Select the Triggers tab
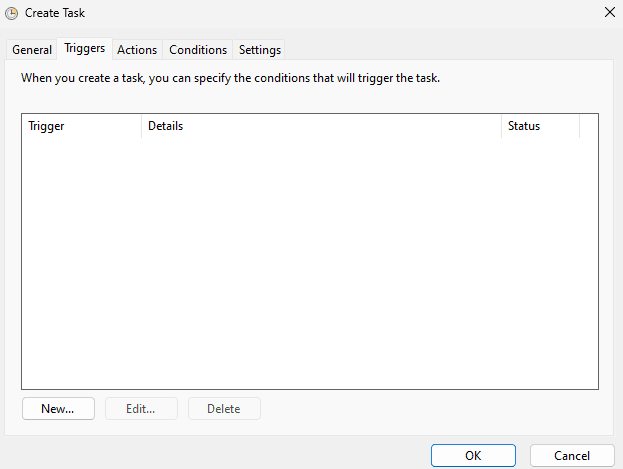Image resolution: width=623 pixels, height=469 pixels. (85, 48)
